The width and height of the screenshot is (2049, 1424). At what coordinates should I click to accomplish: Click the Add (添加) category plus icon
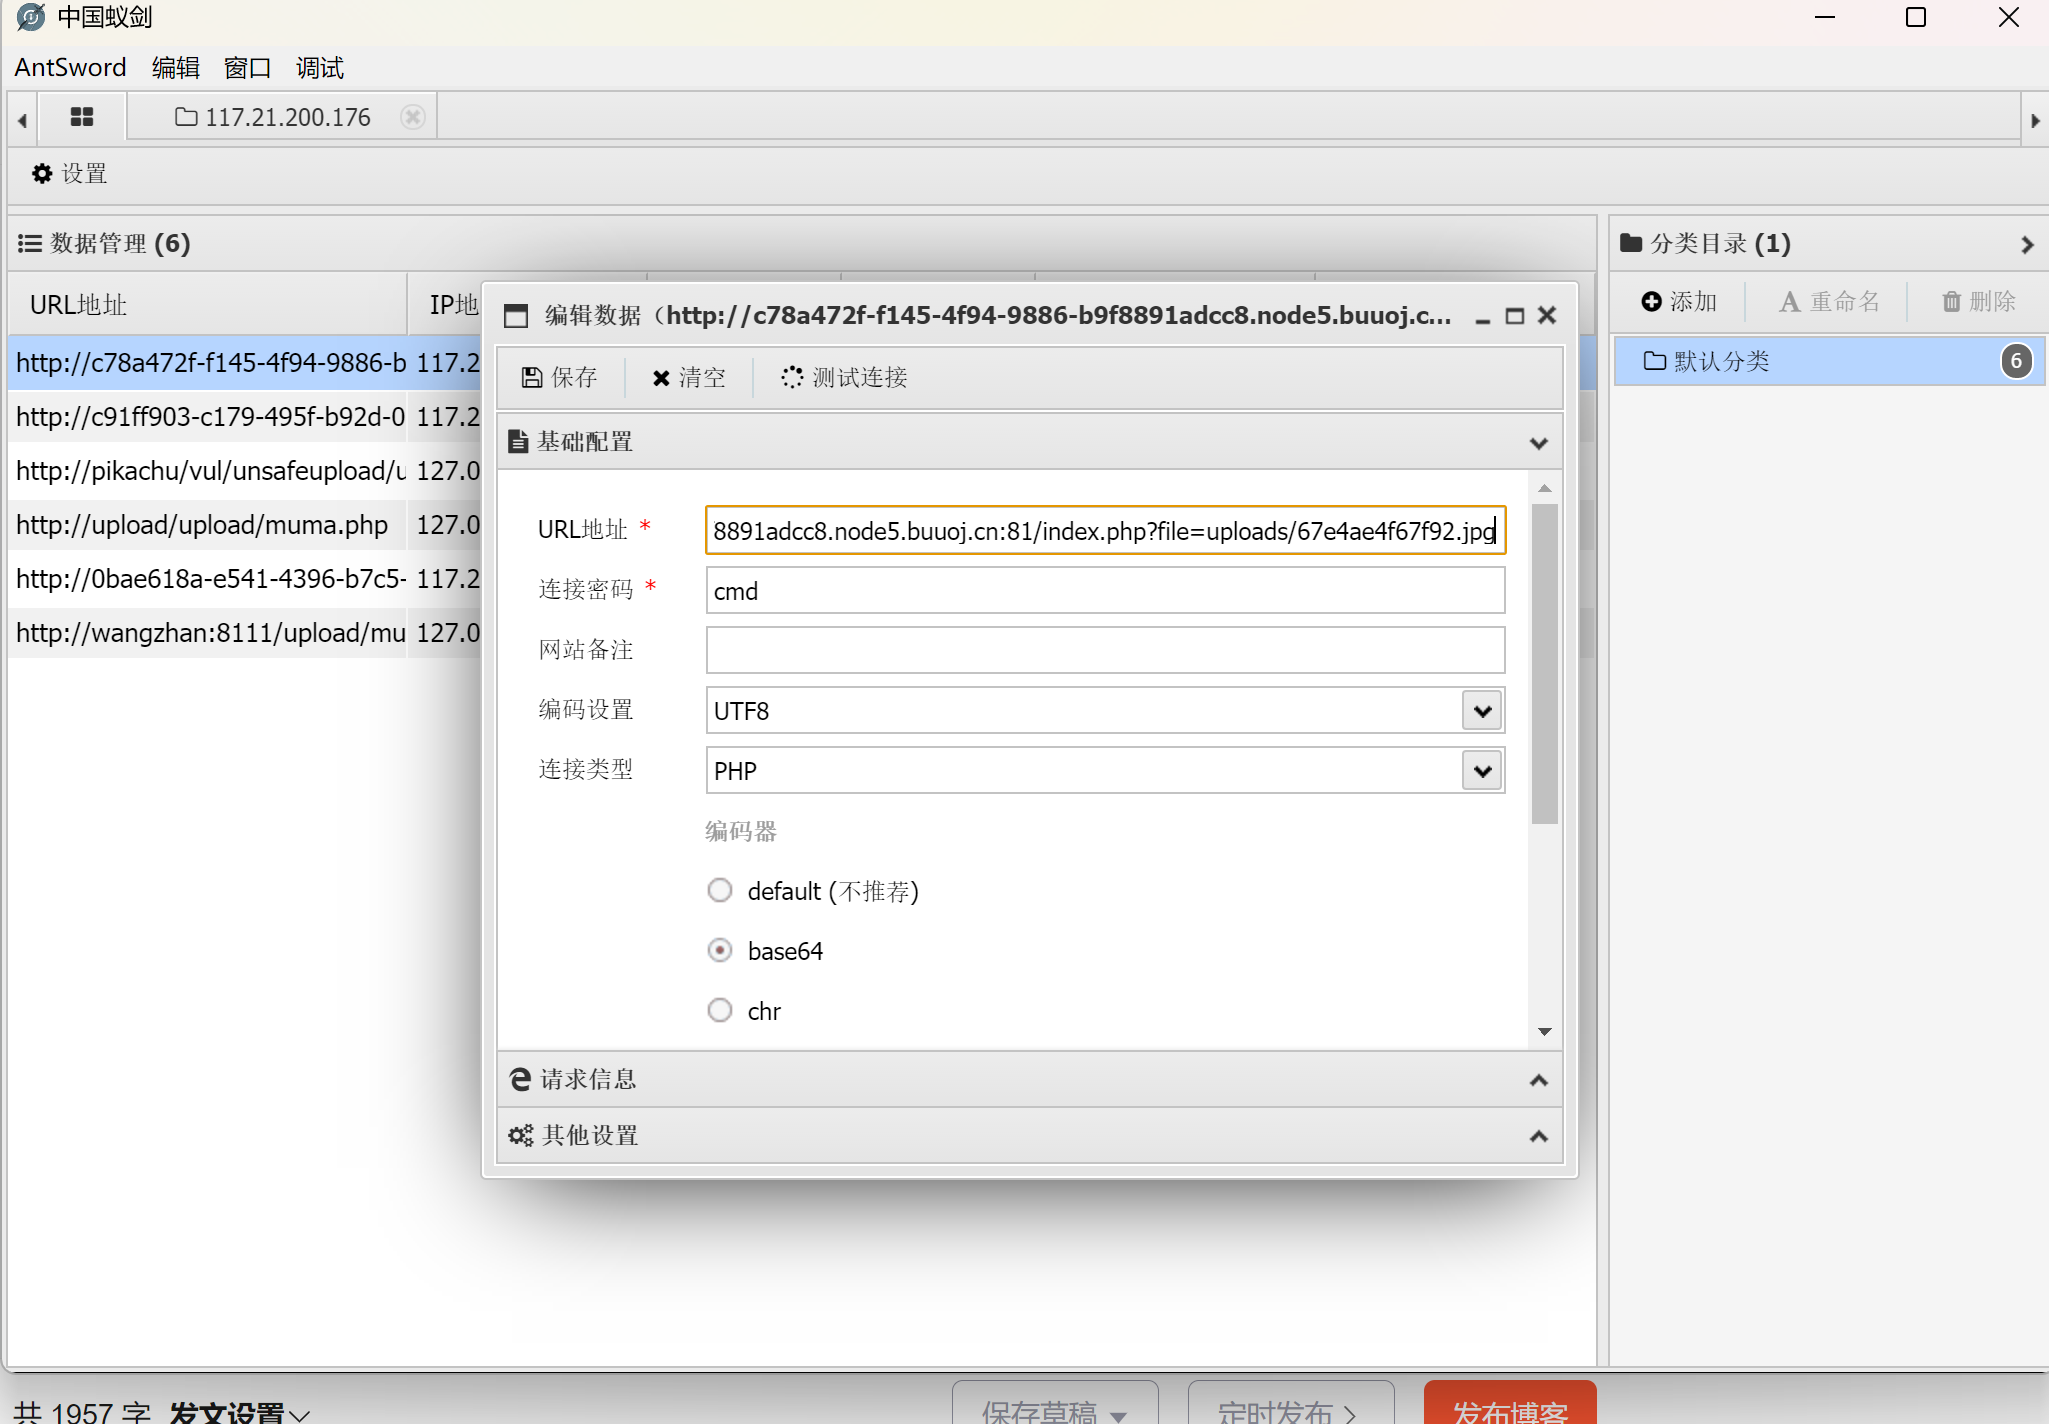pyautogui.click(x=1652, y=301)
